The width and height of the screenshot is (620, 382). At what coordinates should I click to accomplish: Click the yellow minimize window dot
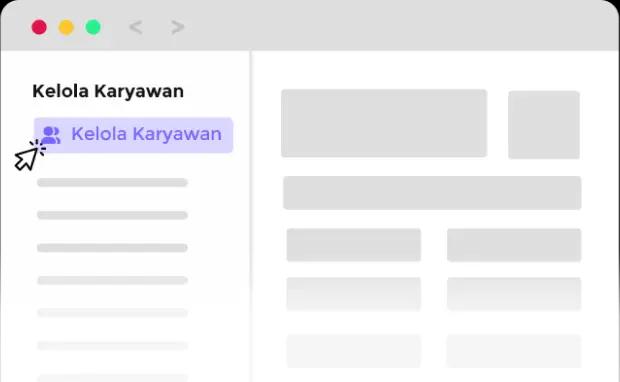66,27
